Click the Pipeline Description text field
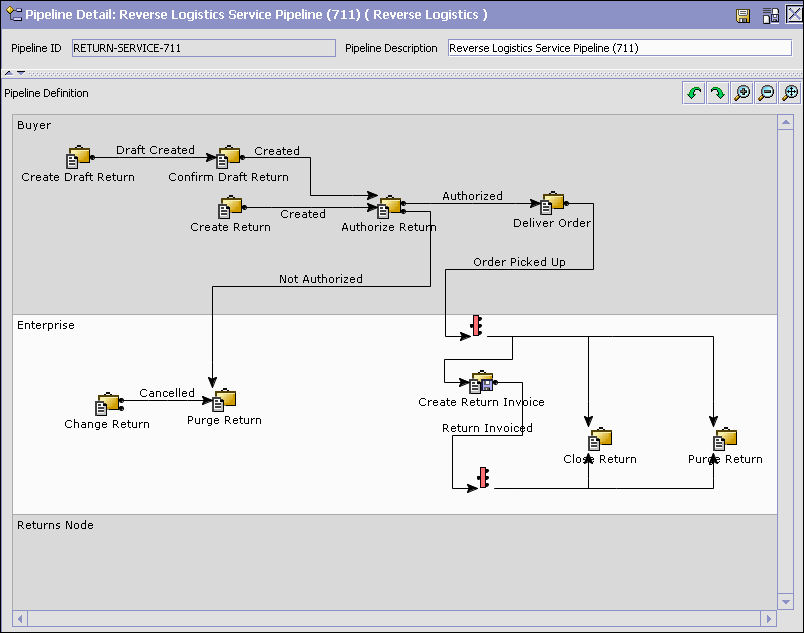Viewport: 804px width, 633px height. 620,48
